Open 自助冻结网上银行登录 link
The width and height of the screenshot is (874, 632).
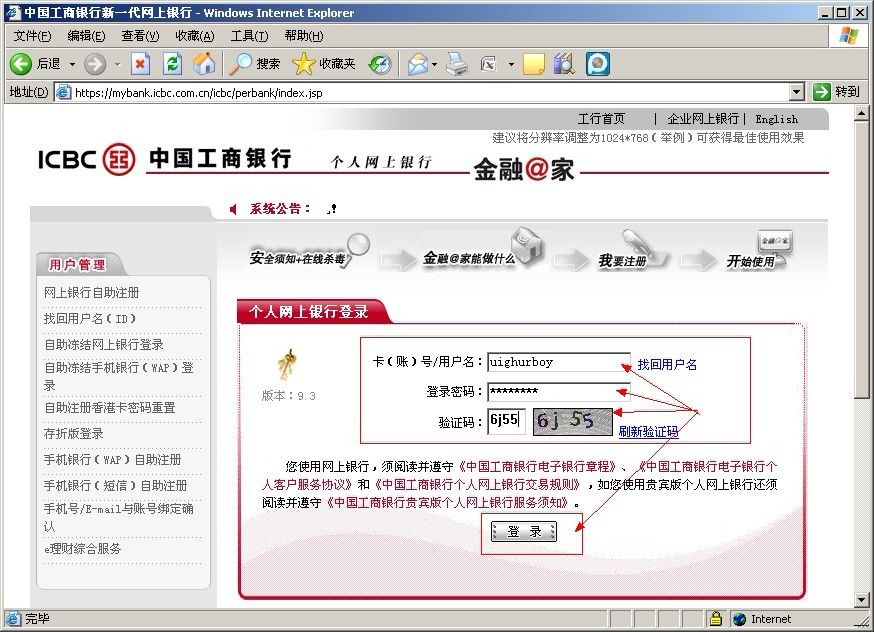tap(104, 345)
